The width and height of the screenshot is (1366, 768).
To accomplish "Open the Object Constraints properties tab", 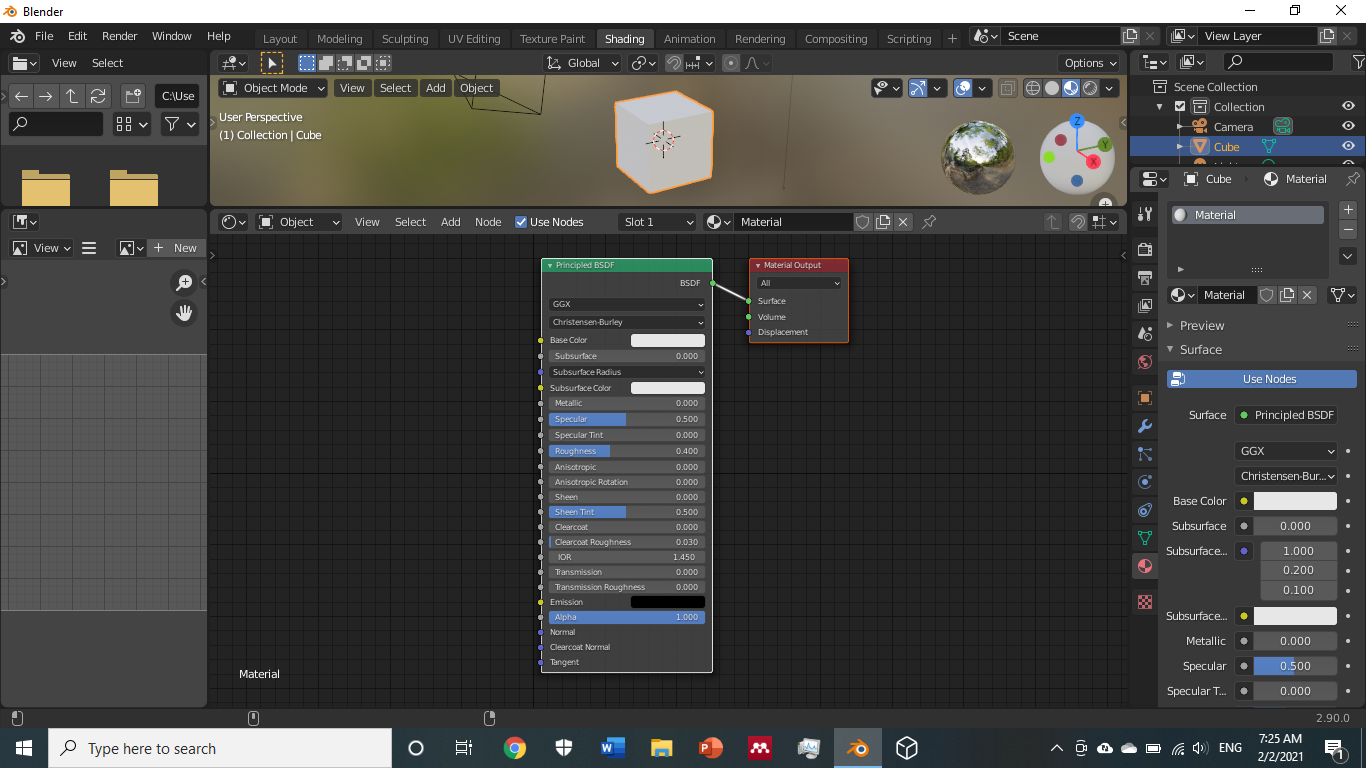I will [1145, 510].
